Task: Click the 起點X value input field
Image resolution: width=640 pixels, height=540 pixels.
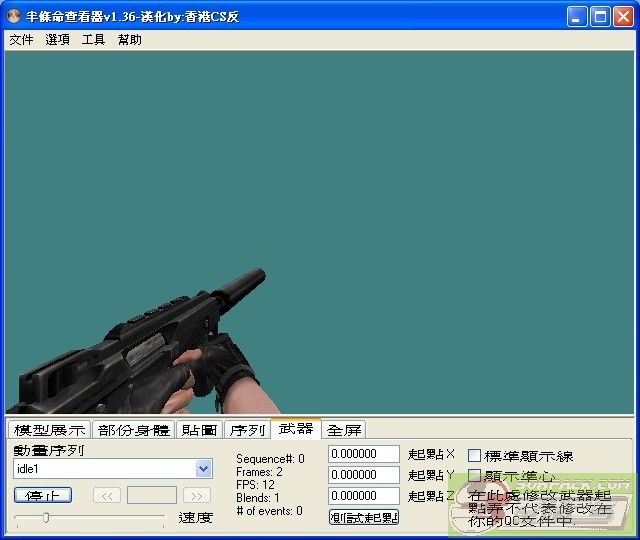Action: [364, 454]
